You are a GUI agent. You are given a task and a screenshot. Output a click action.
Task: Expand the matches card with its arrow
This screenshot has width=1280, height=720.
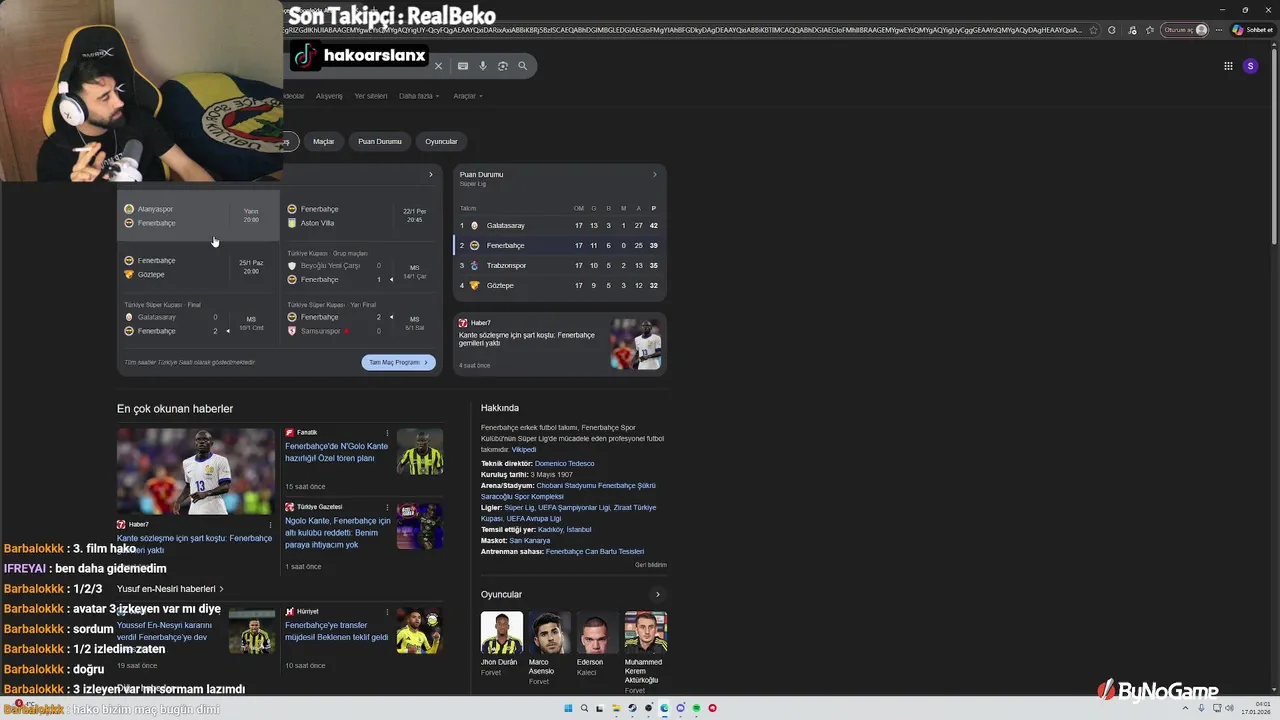pyautogui.click(x=431, y=175)
